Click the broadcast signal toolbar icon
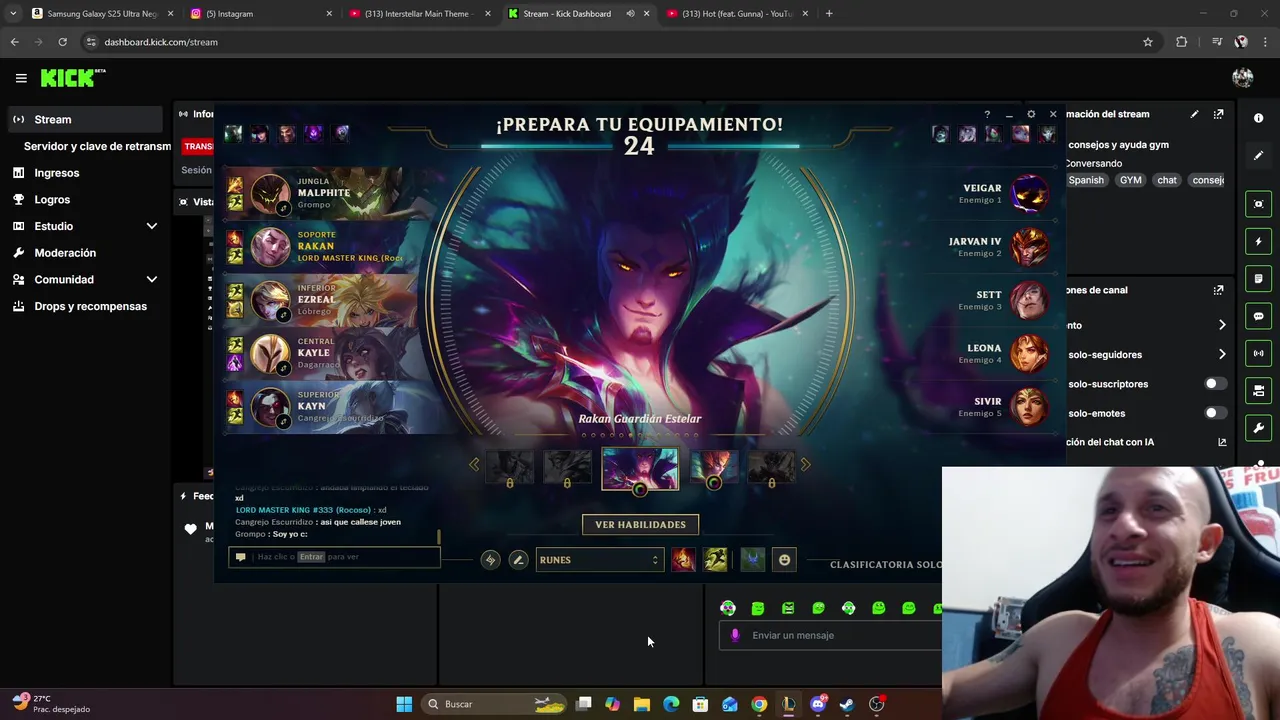Image resolution: width=1280 pixels, height=720 pixels. (1259, 353)
